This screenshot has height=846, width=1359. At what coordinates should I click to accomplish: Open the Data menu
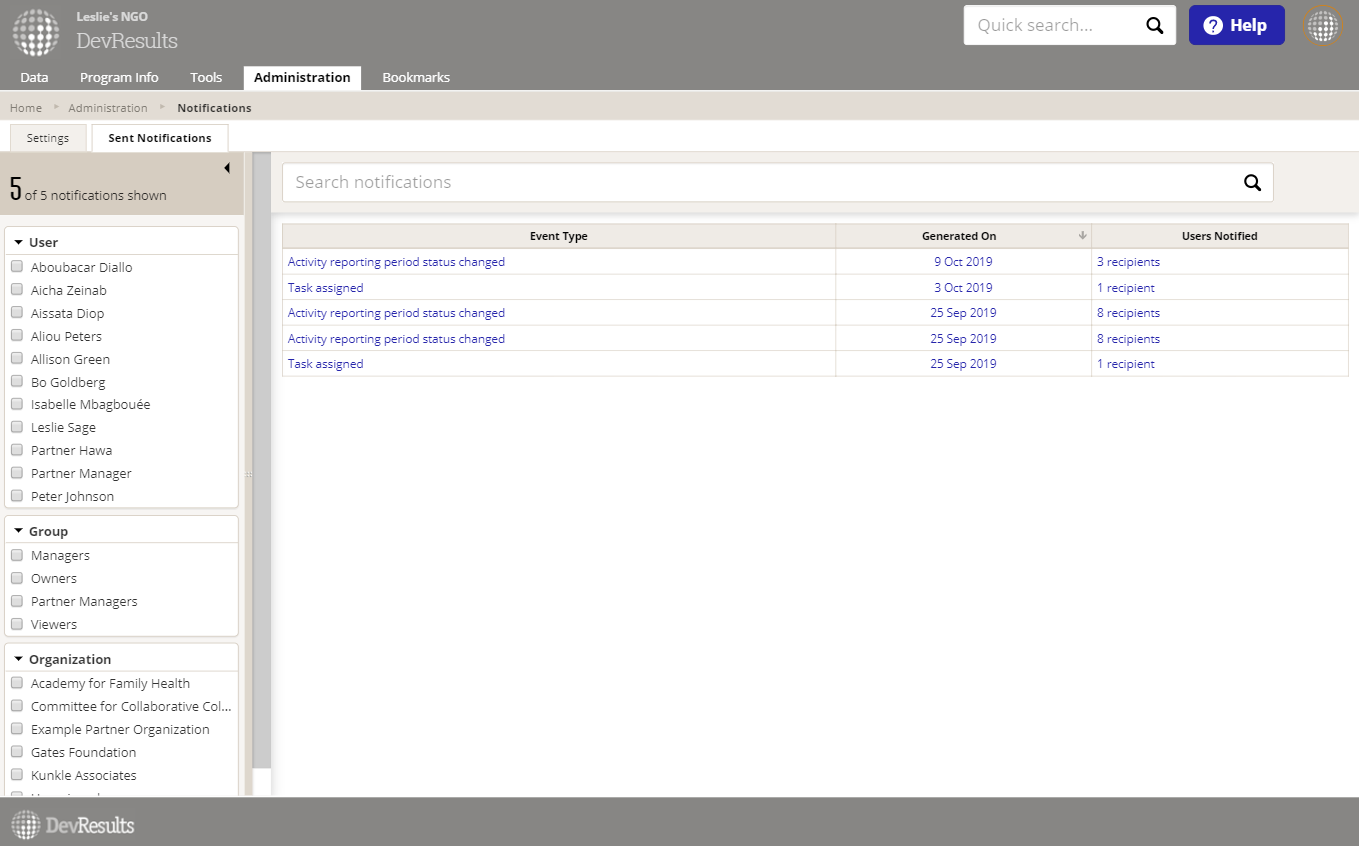34,77
